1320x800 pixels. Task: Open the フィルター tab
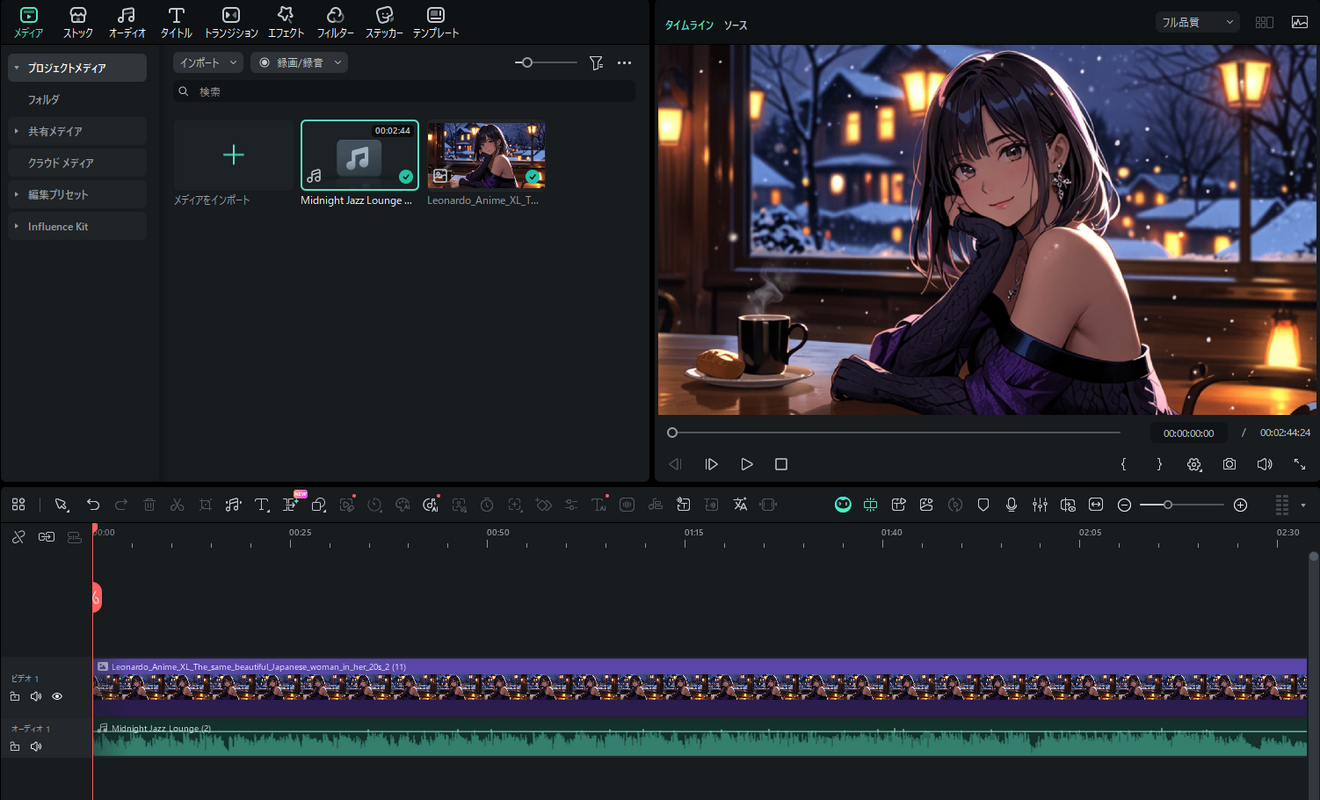pos(336,22)
